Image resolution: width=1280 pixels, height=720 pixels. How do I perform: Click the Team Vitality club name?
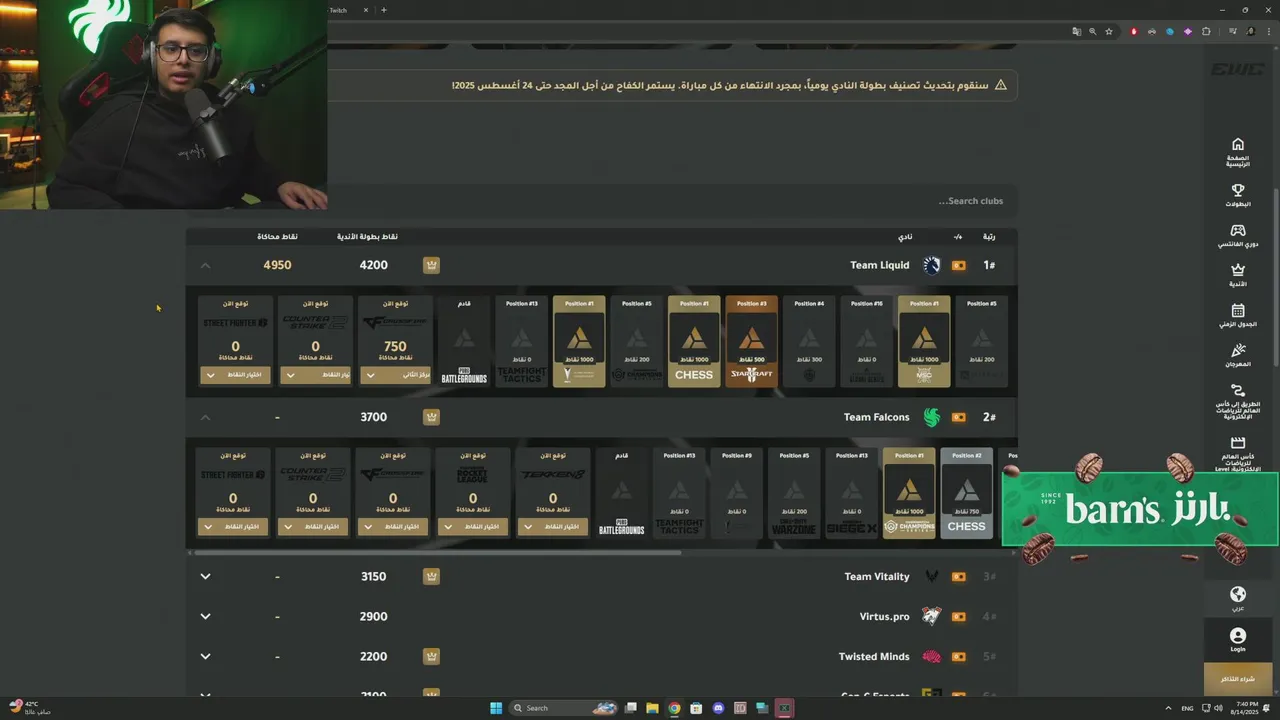pos(877,577)
